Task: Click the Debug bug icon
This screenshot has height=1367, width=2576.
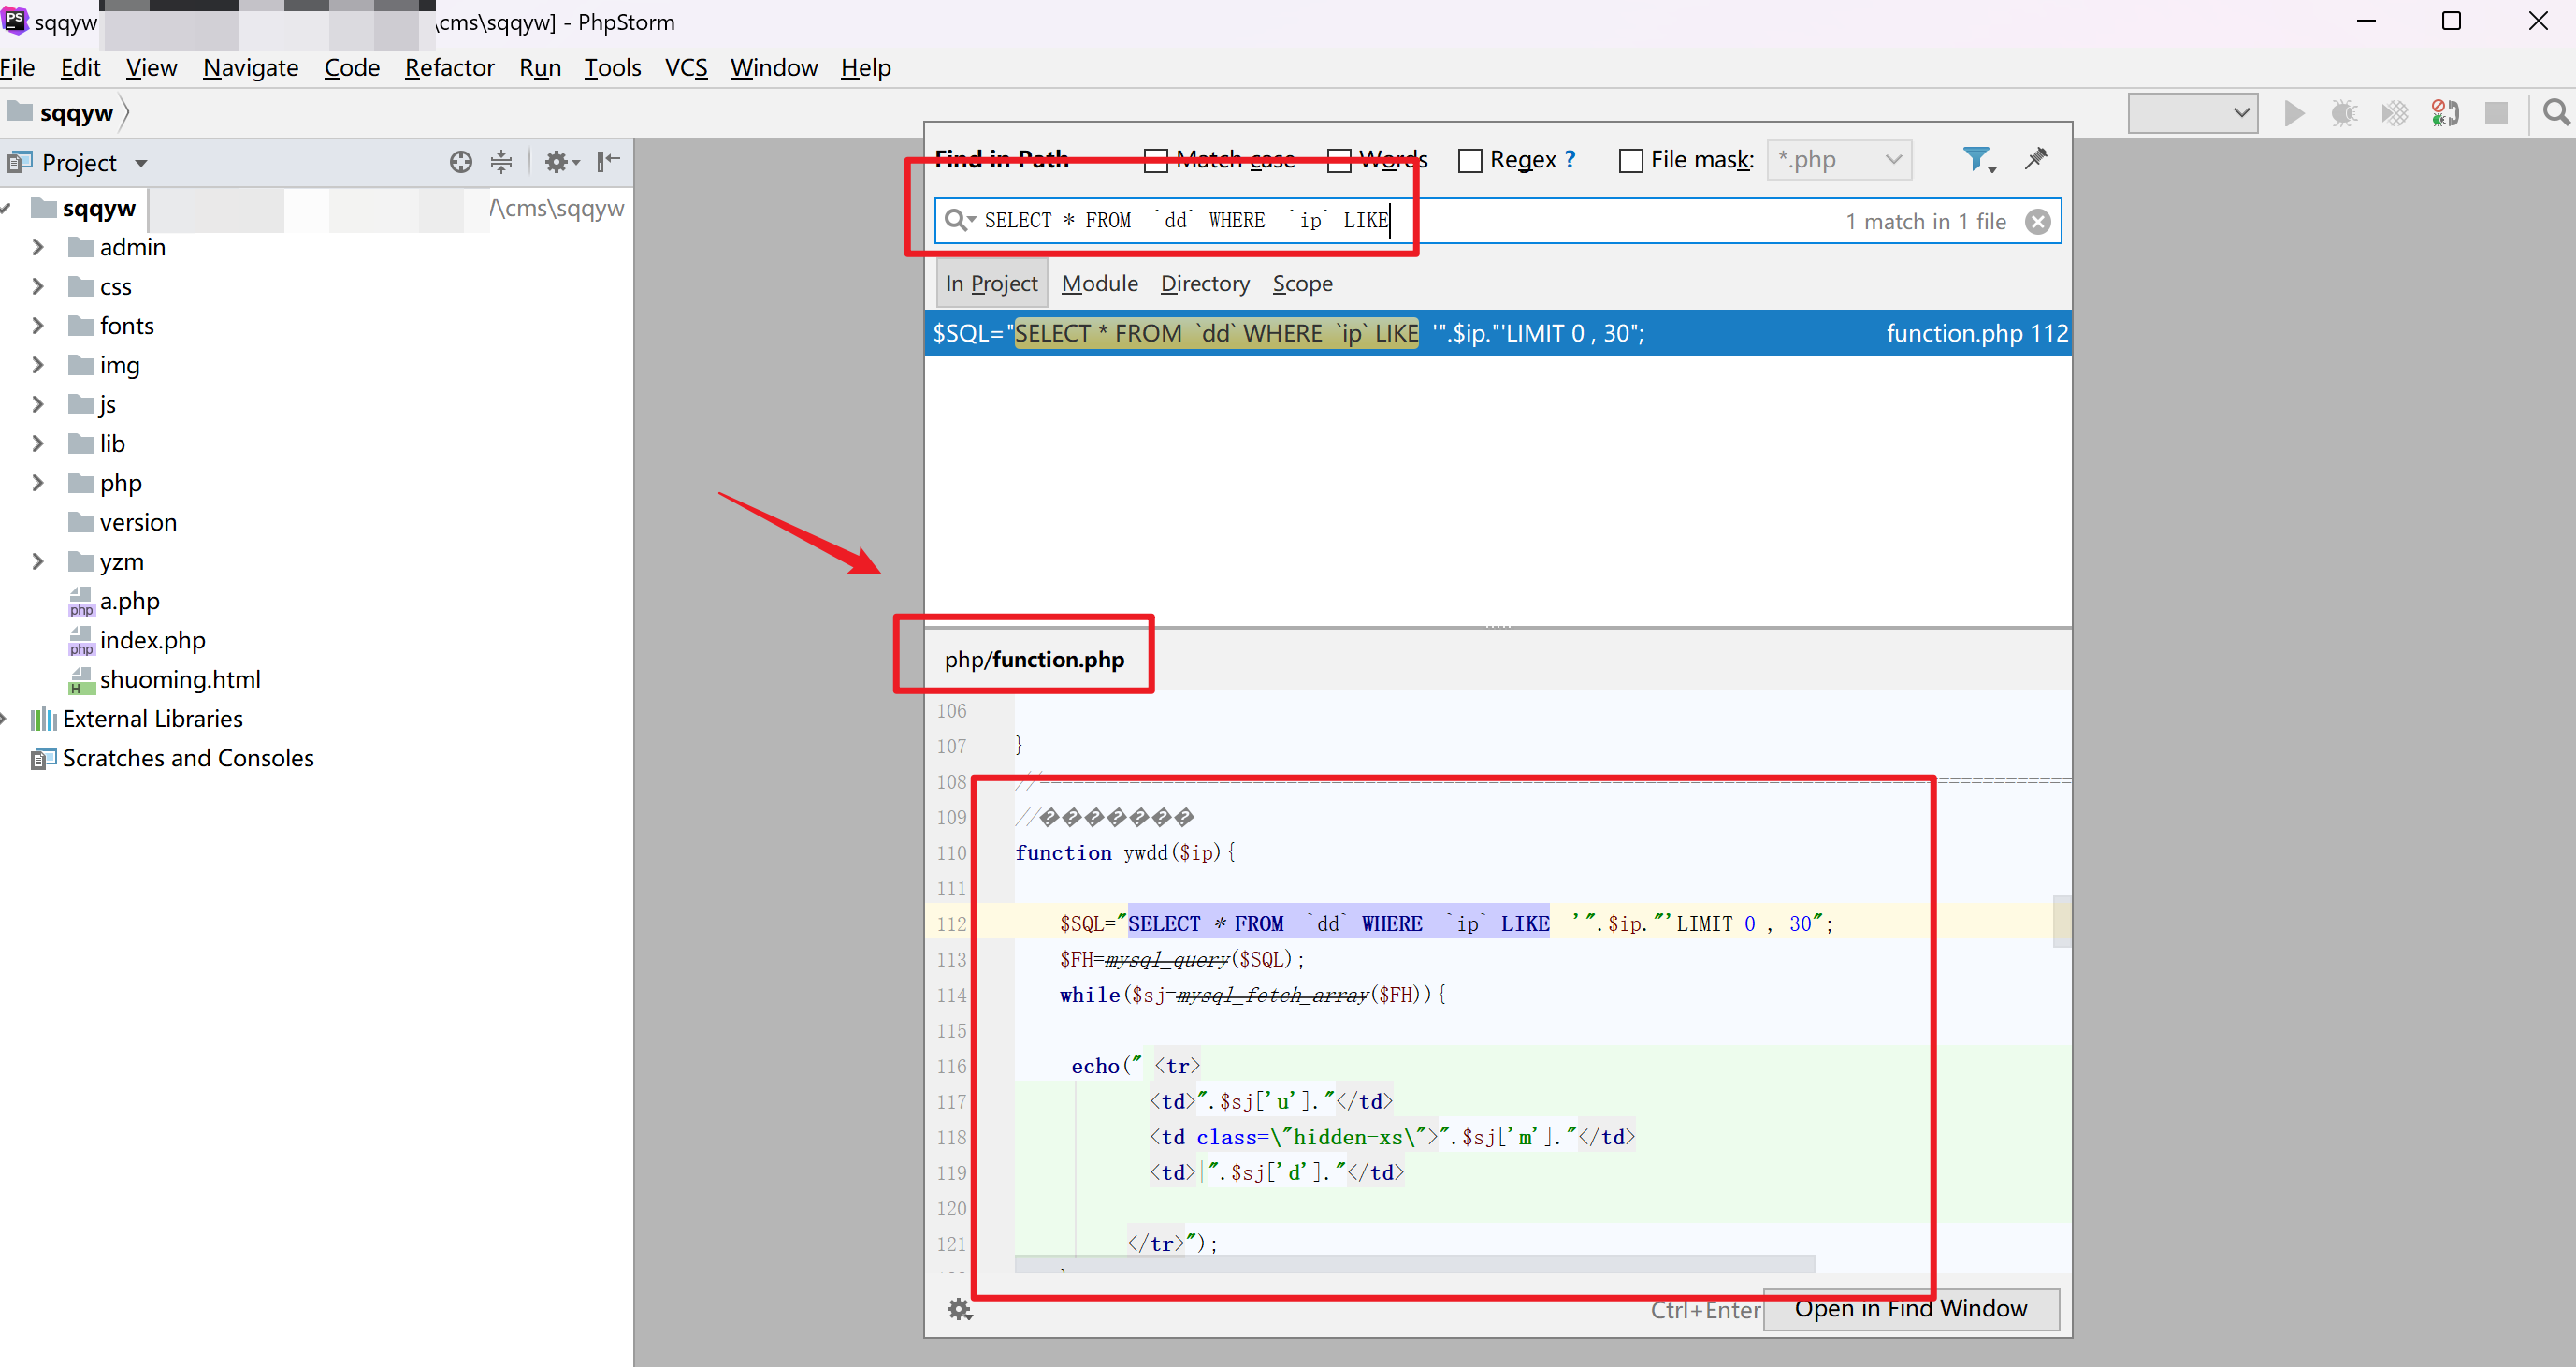Action: pyautogui.click(x=2344, y=113)
